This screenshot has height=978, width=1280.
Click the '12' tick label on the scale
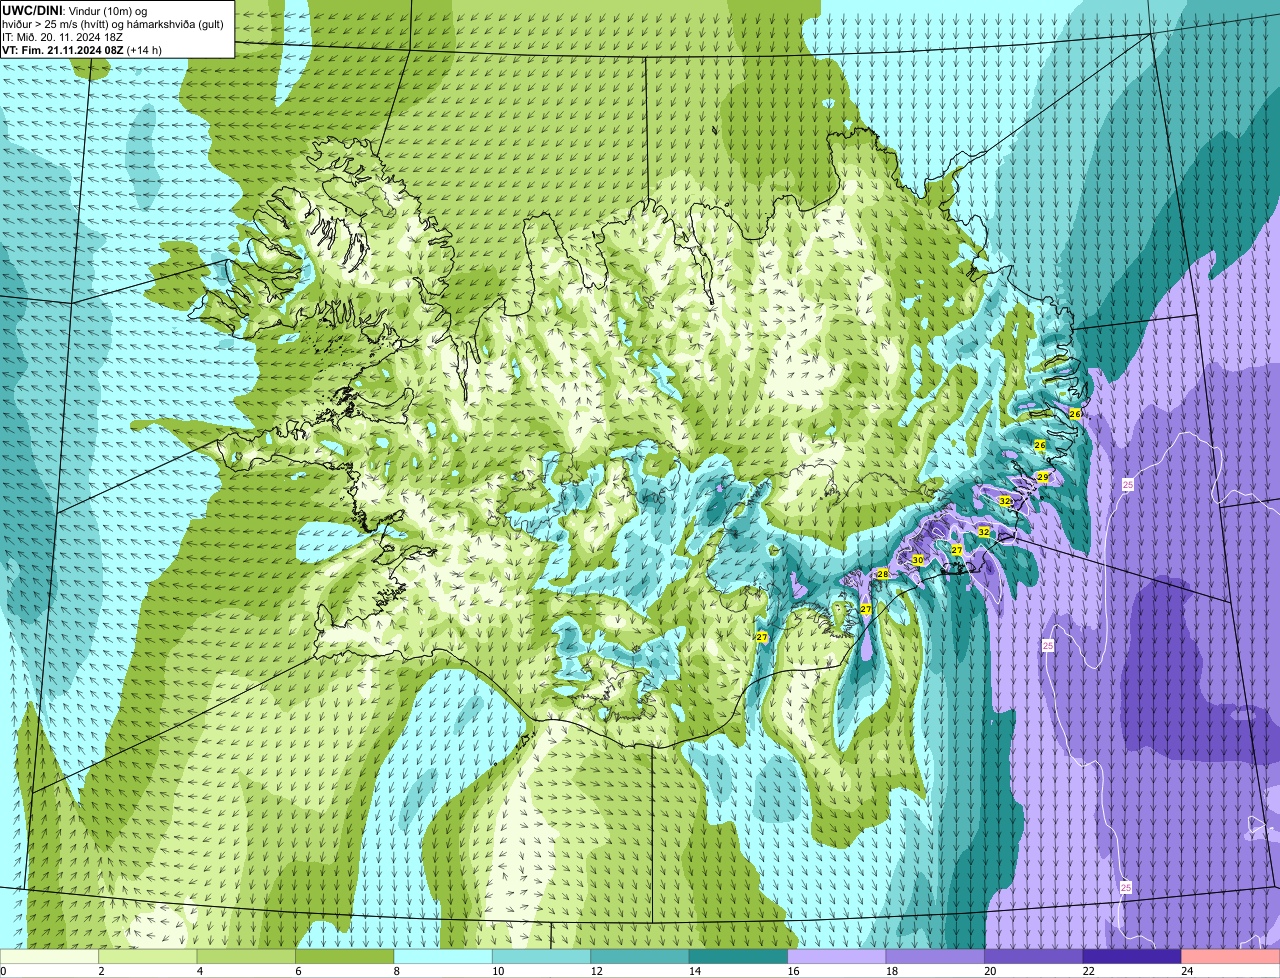click(x=596, y=971)
